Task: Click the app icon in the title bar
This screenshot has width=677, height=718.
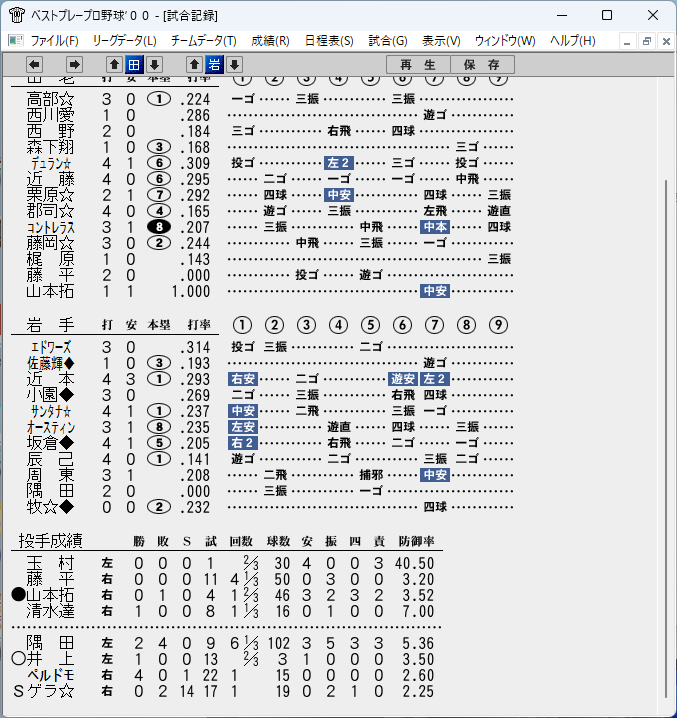Action: tap(16, 15)
